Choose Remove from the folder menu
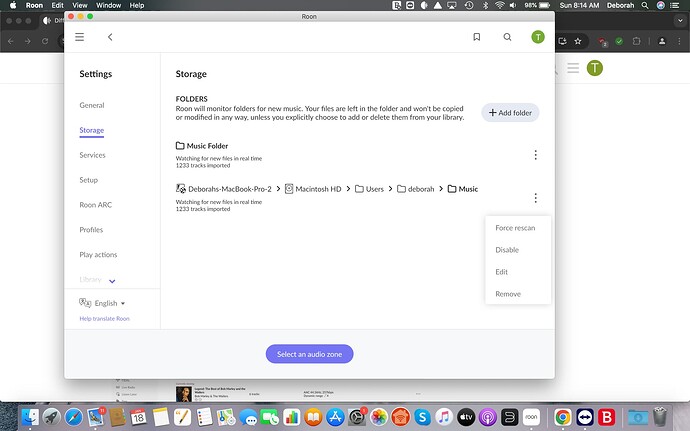Screen dimensions: 690x431 [508, 294]
